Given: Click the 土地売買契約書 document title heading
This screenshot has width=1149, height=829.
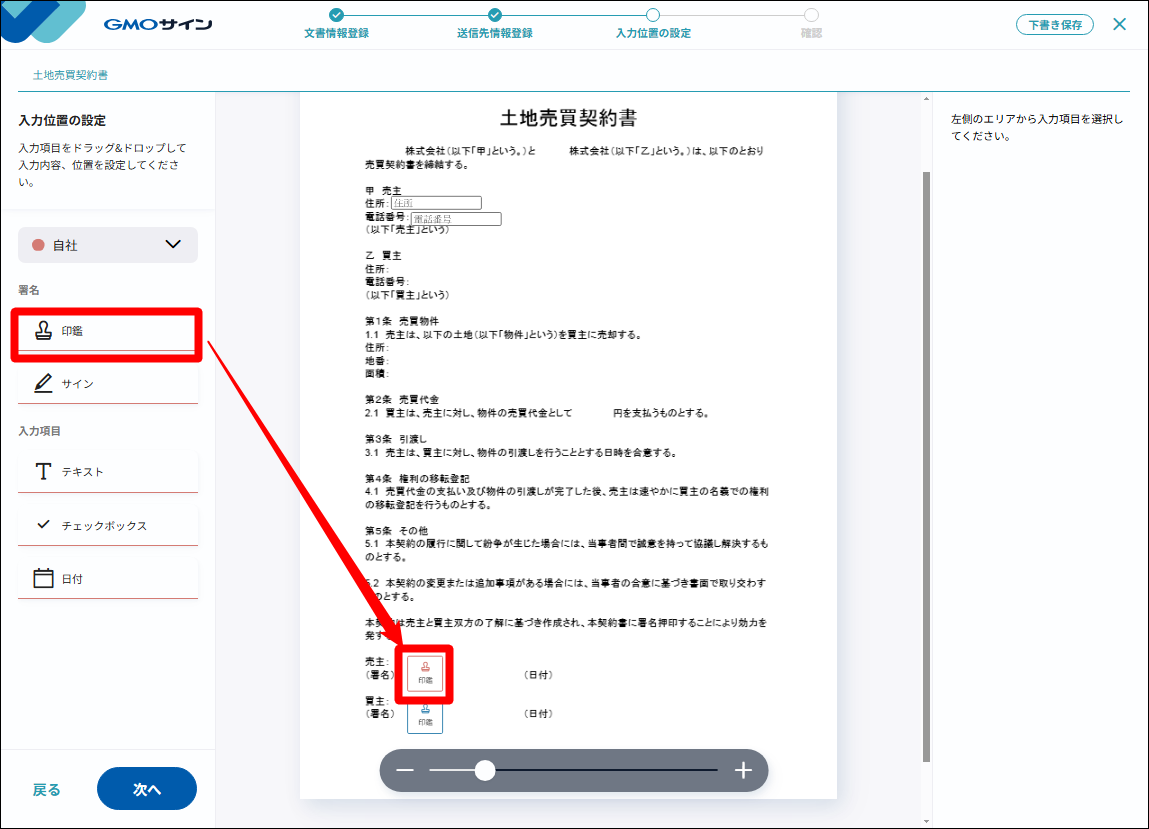Looking at the screenshot, I should pos(569,118).
